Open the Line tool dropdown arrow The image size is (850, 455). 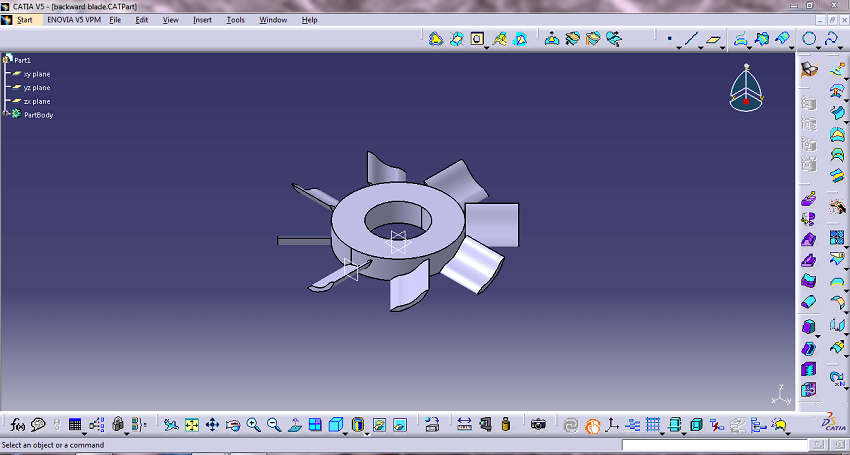pyautogui.click(x=700, y=48)
